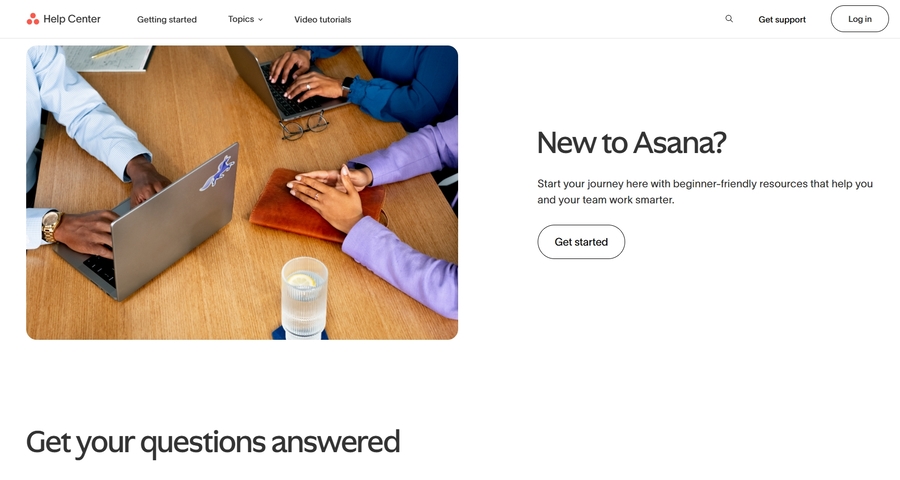
Task: Click the orange leather notebook in photo
Action: point(317,206)
